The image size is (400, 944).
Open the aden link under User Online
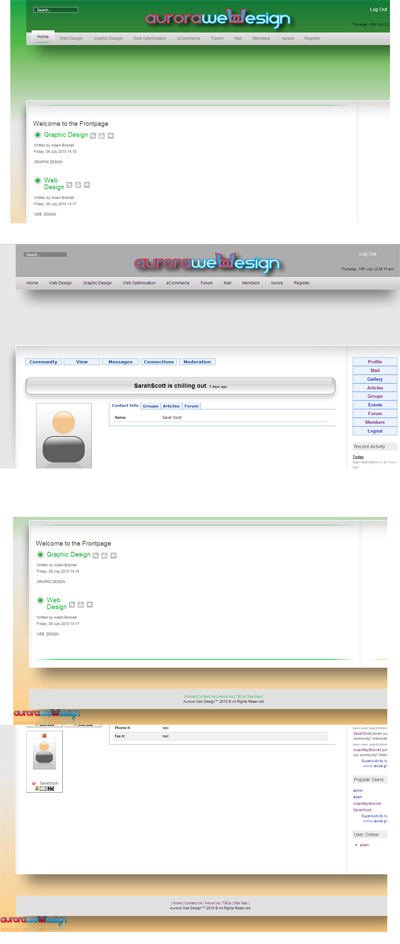click(364, 845)
